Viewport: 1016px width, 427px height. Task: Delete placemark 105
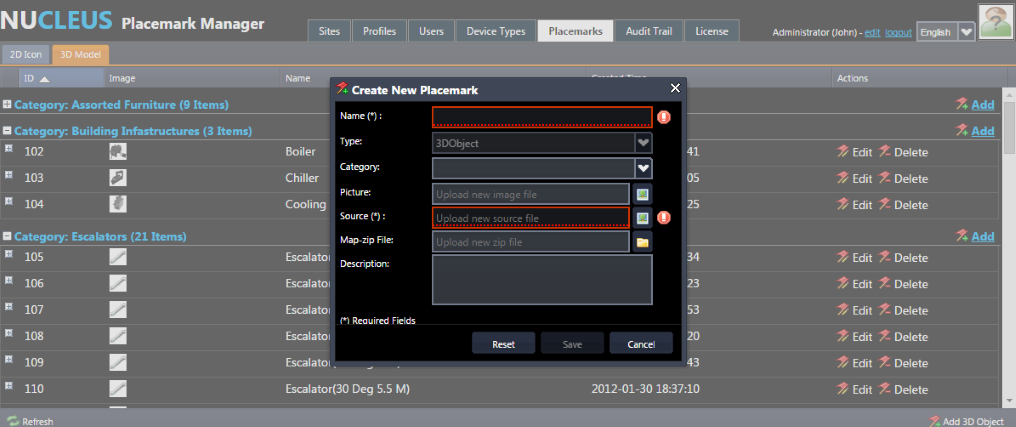coord(903,258)
